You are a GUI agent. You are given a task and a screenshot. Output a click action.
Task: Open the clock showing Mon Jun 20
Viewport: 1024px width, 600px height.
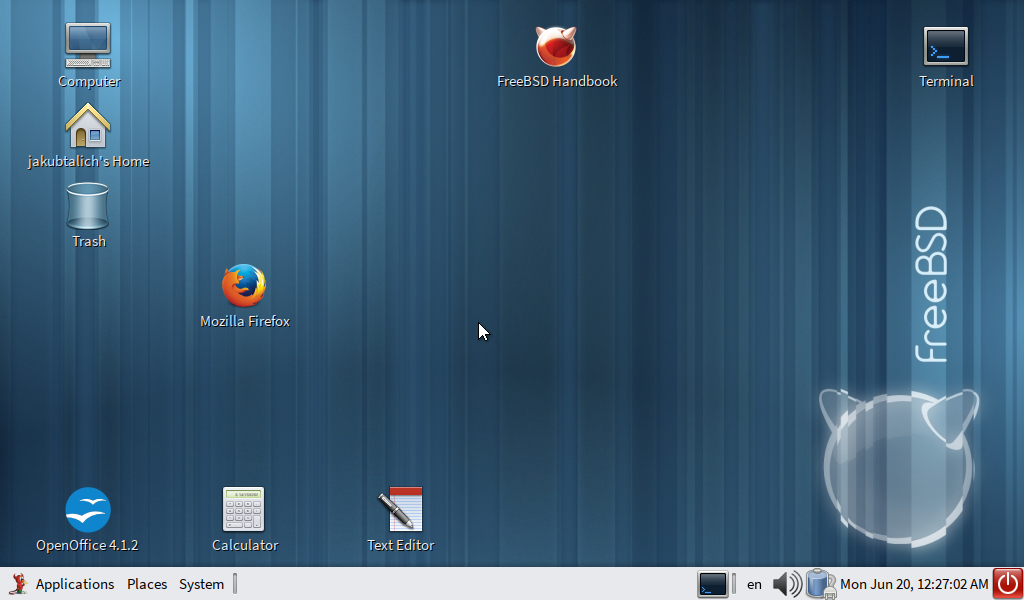click(914, 584)
